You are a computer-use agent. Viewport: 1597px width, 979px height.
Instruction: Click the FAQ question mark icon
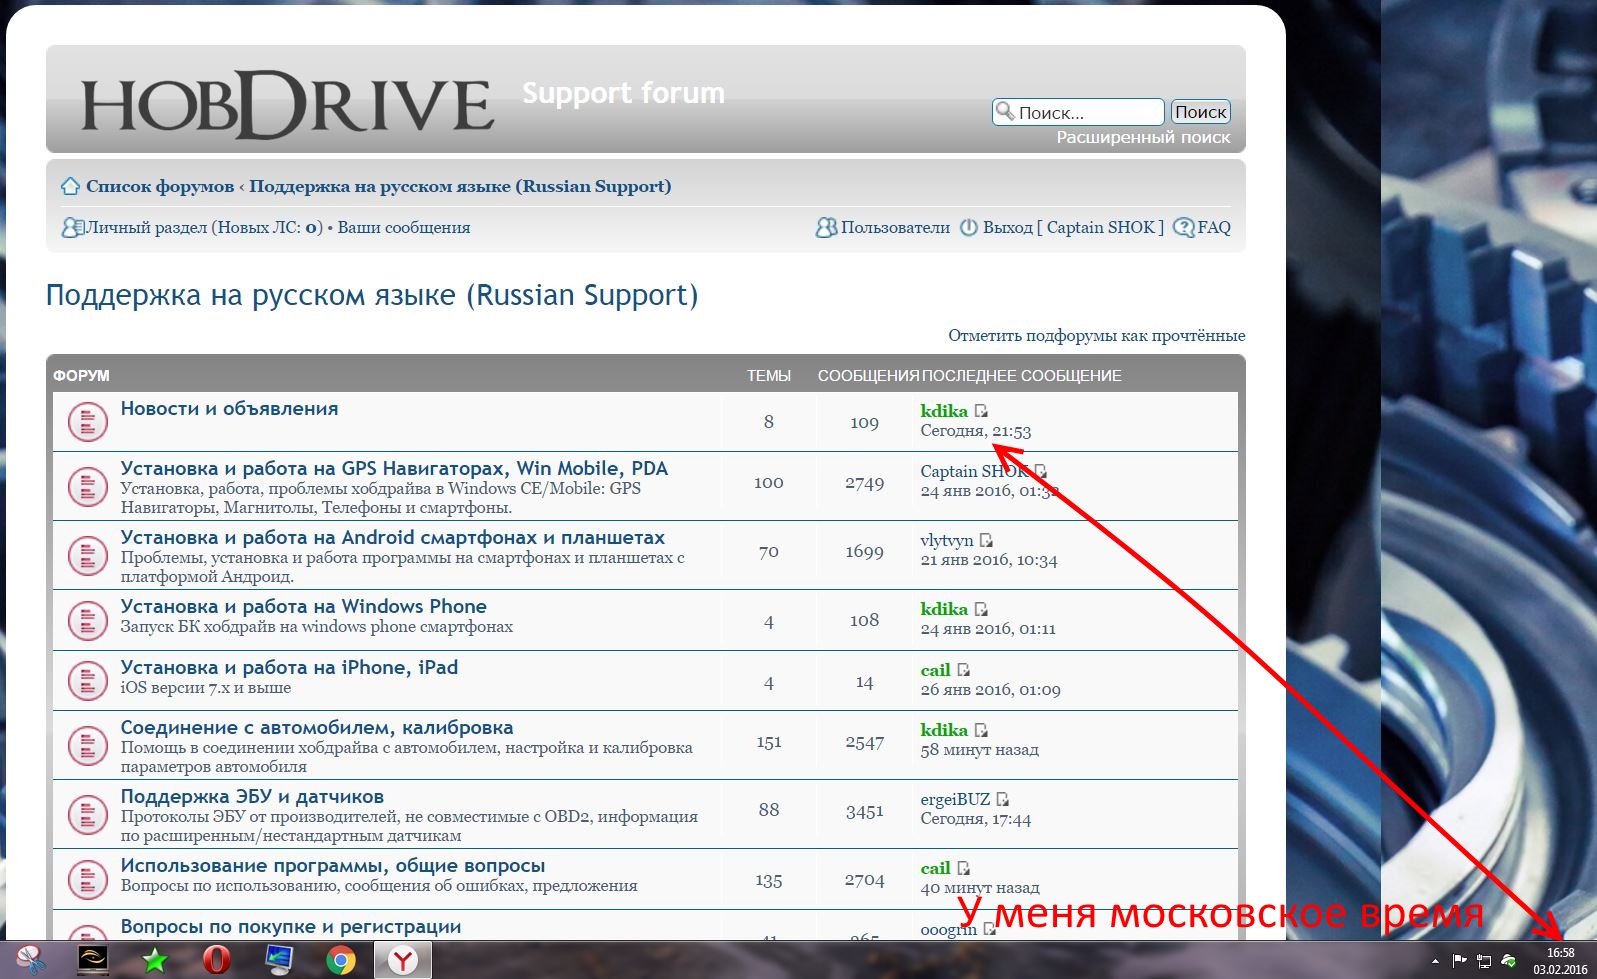1183,228
